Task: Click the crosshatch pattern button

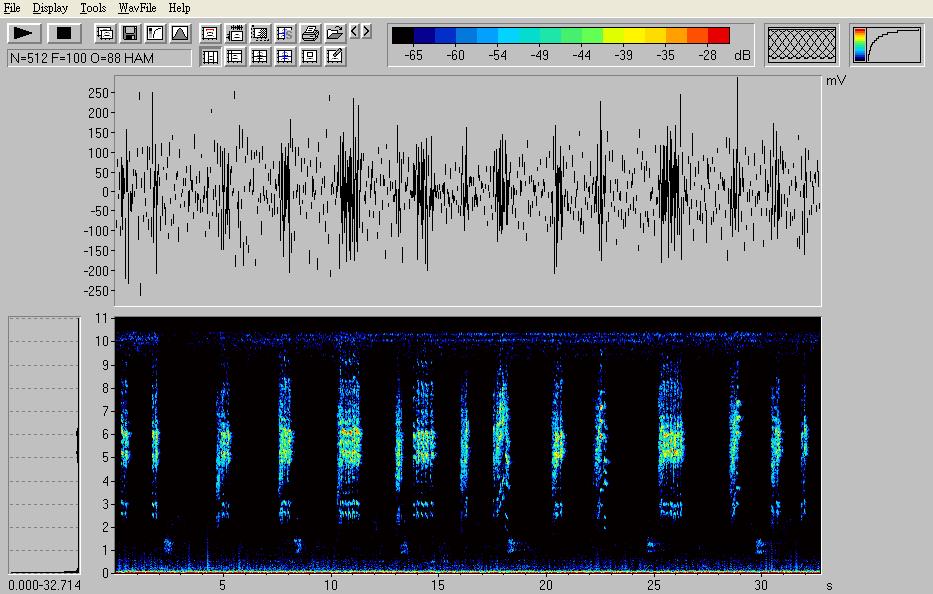Action: (x=802, y=45)
